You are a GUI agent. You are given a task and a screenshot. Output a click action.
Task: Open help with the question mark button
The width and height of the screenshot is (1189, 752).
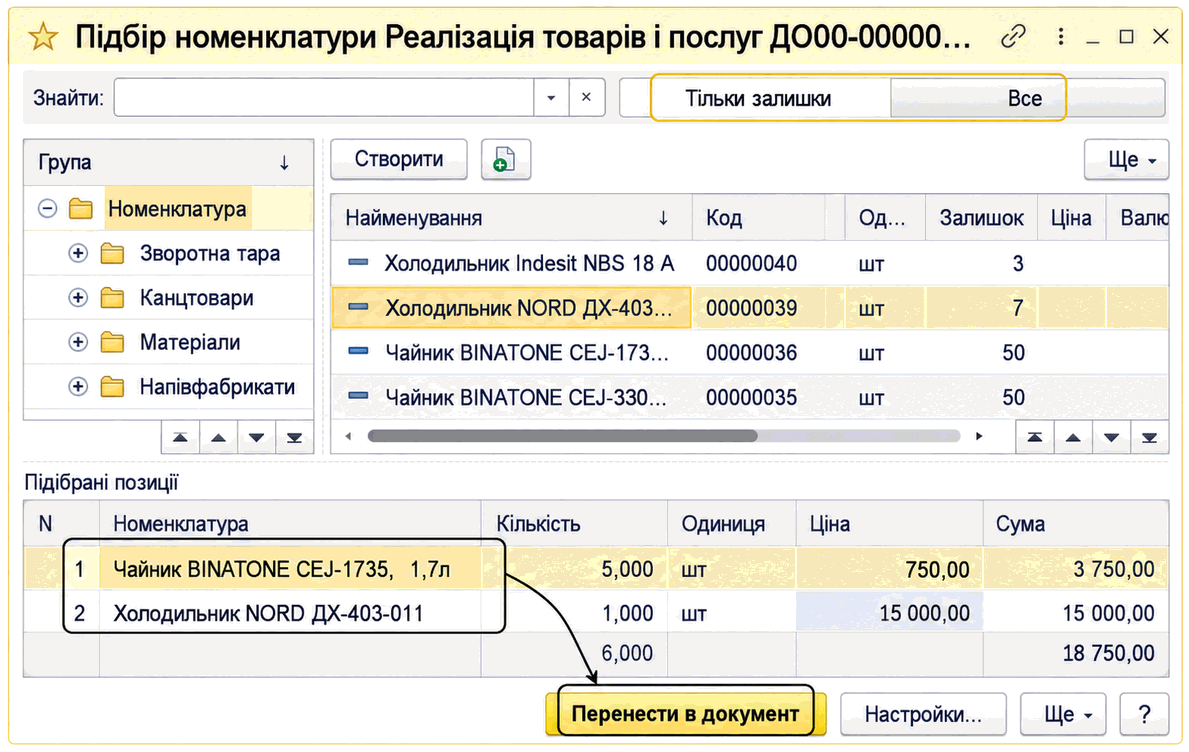tap(1144, 714)
